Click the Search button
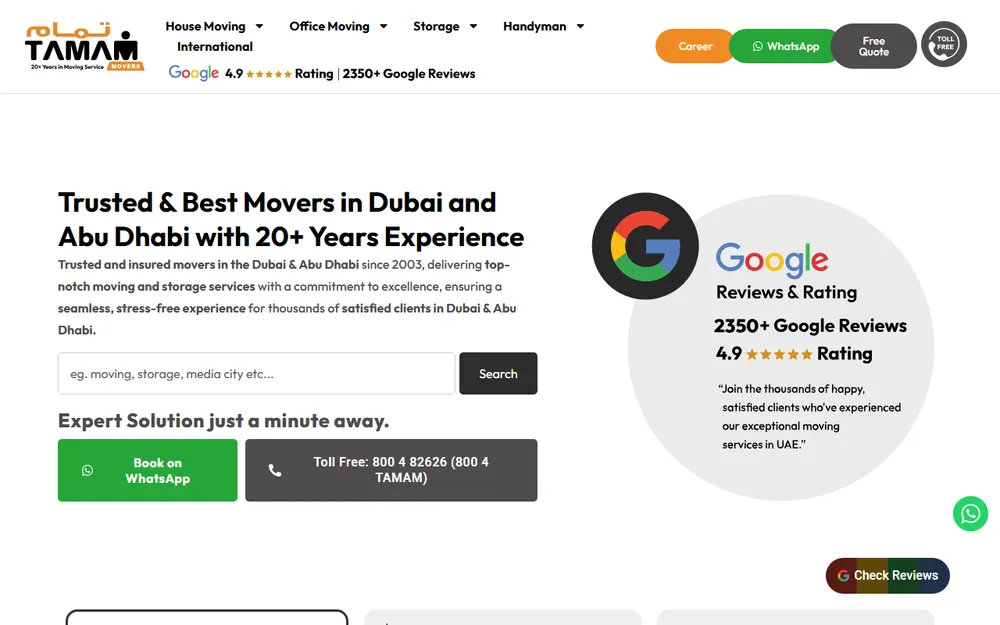Image resolution: width=1000 pixels, height=625 pixels. (498, 374)
